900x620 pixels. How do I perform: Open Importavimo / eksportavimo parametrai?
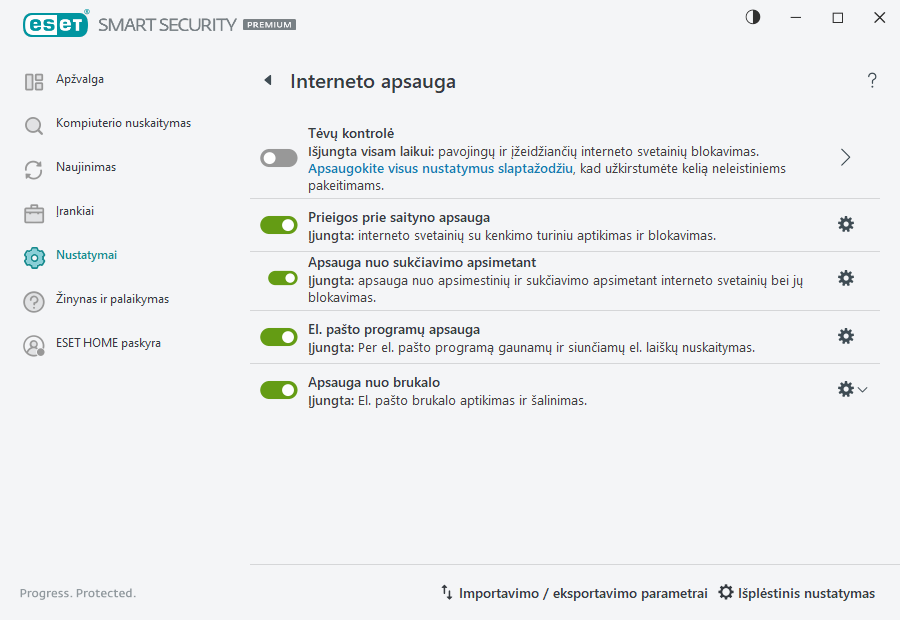(576, 593)
